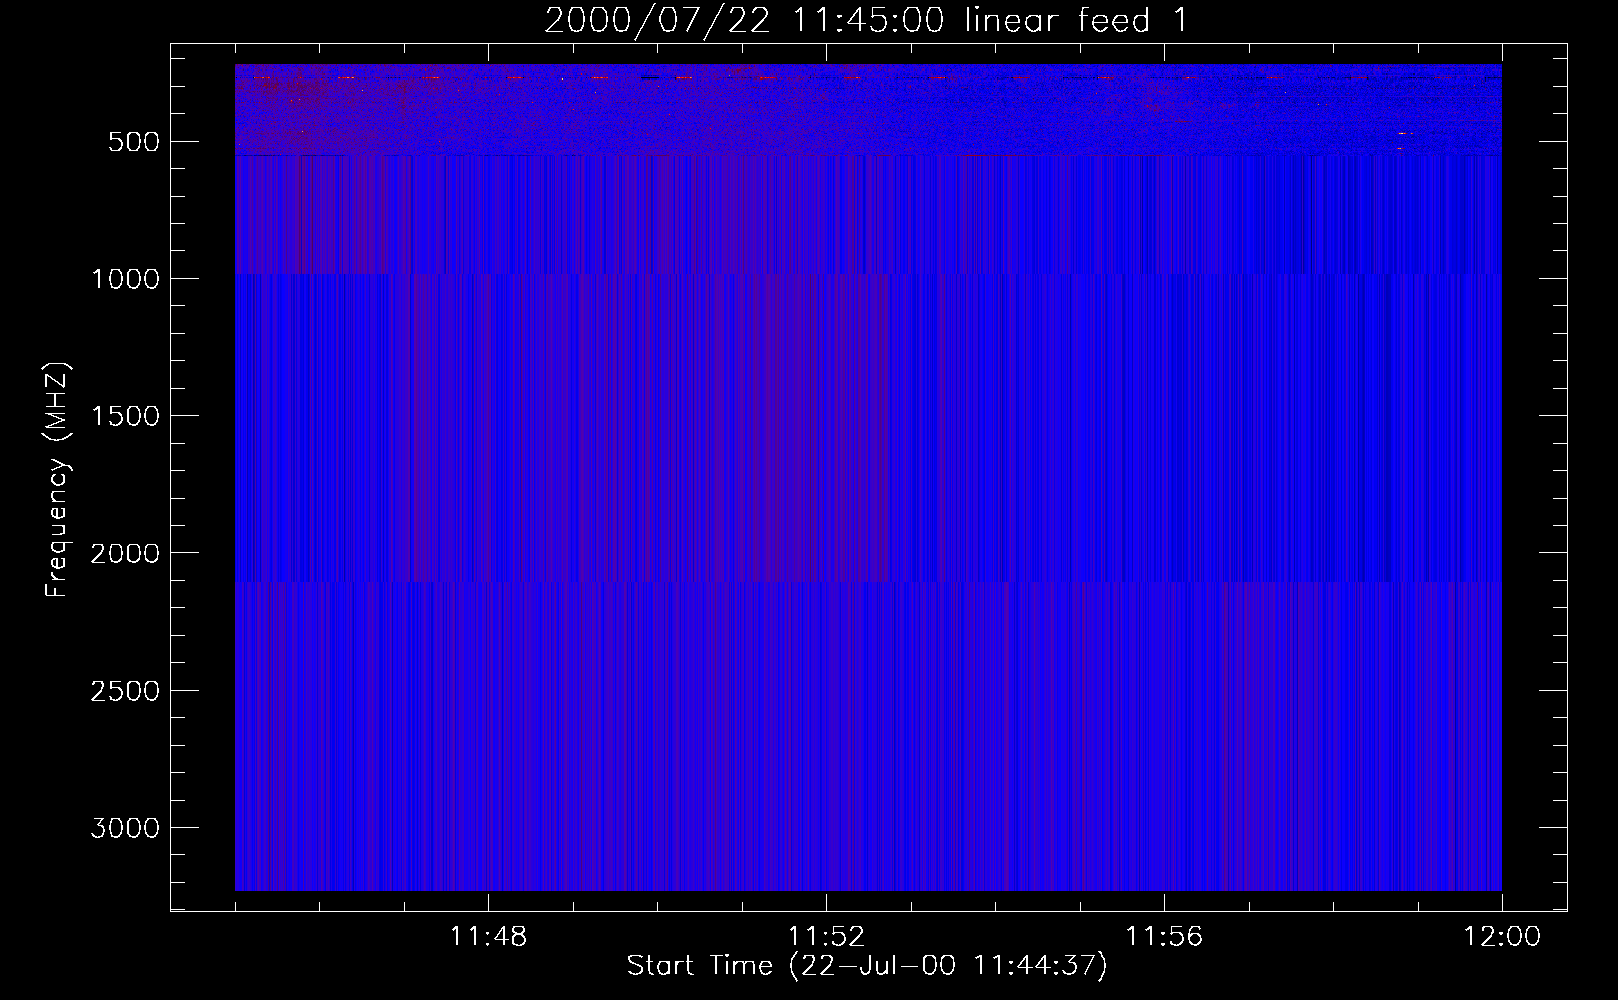Click the 12:00 time tick label
1618x1000 pixels.
(x=1502, y=937)
